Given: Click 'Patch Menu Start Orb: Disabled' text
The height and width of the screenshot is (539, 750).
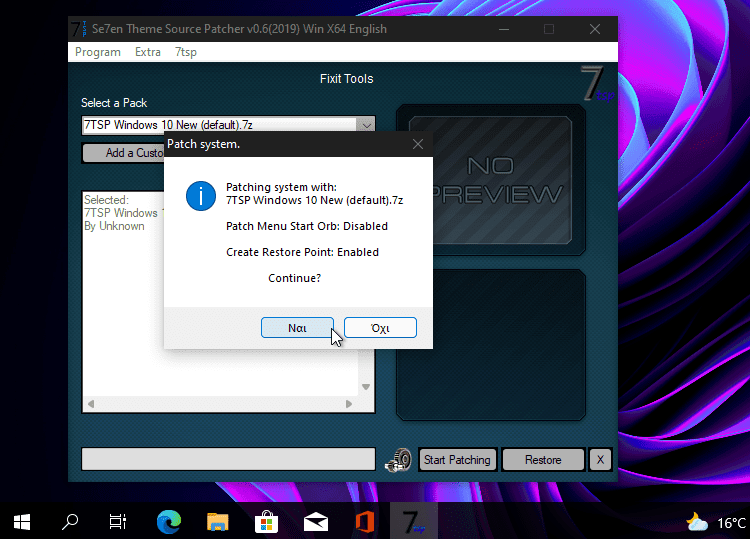Looking at the screenshot, I should pos(307,226).
